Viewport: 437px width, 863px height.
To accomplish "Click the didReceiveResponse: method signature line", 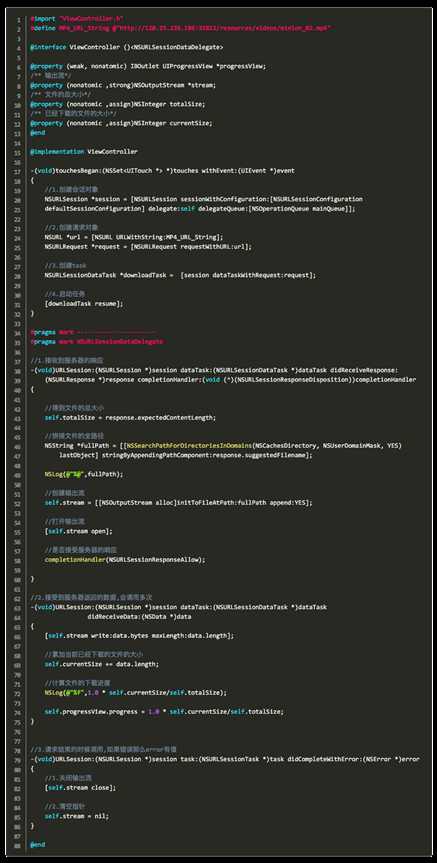I will tap(215, 370).
